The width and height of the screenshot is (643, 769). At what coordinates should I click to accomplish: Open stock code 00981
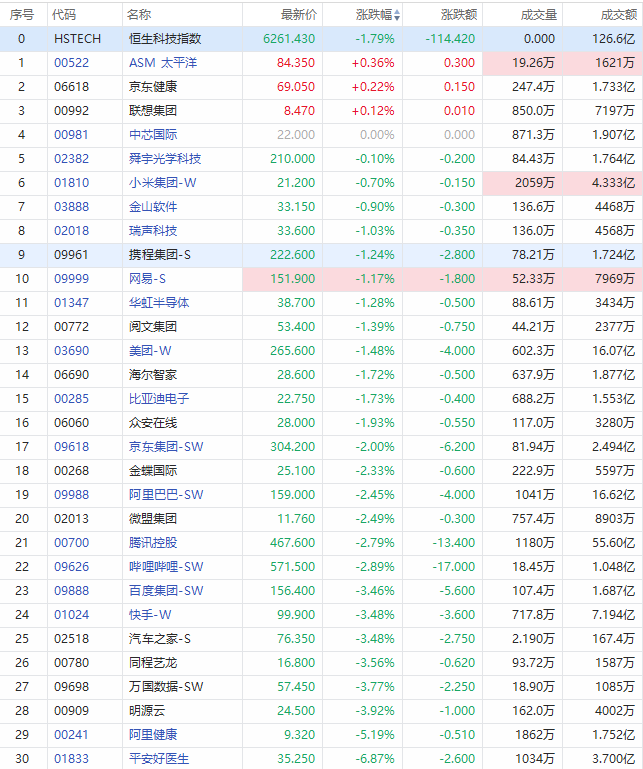72,135
